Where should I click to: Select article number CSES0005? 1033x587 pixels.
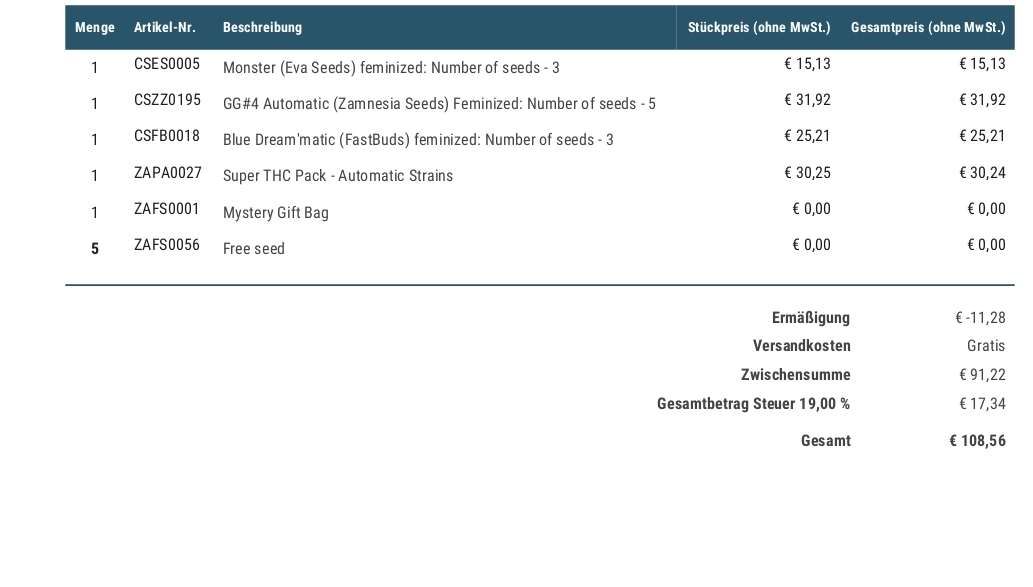pyautogui.click(x=167, y=64)
